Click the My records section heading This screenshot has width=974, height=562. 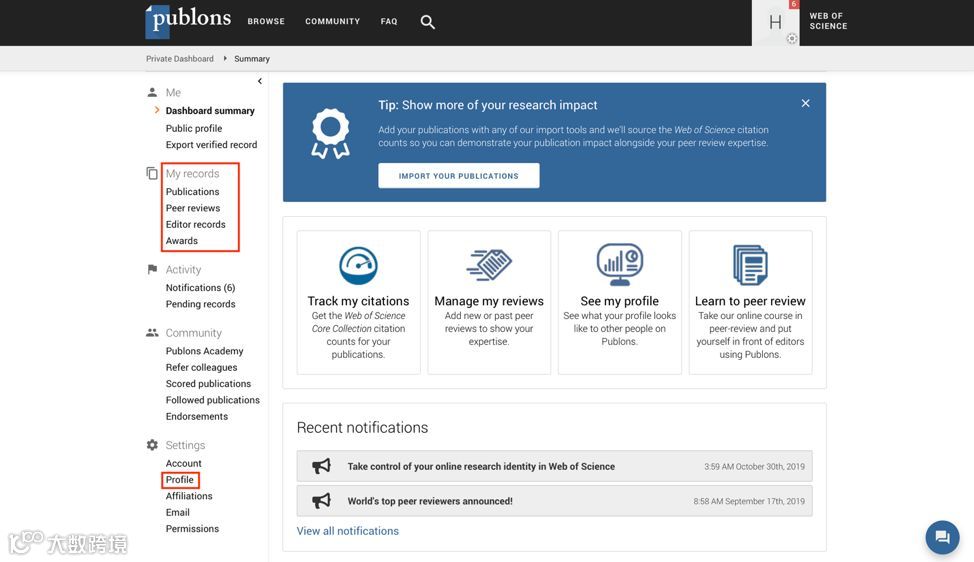click(x=192, y=173)
